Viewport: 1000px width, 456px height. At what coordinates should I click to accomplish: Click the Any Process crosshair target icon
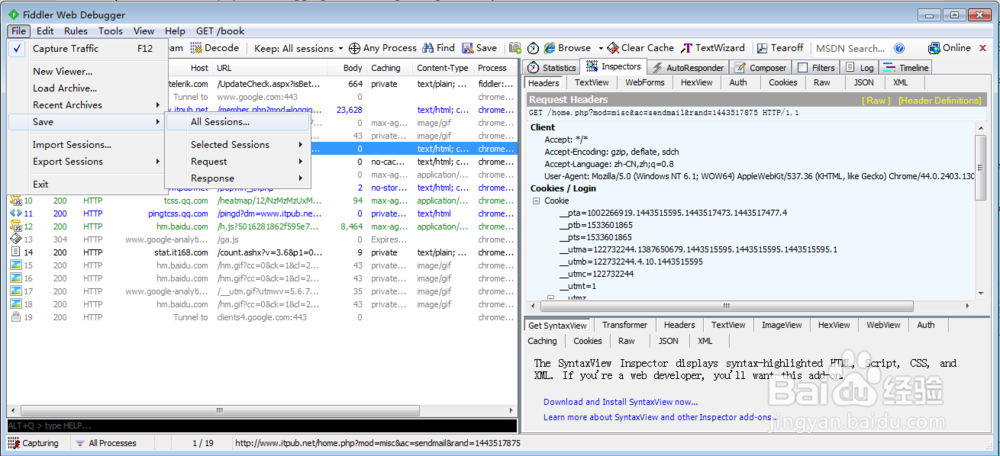pos(355,48)
